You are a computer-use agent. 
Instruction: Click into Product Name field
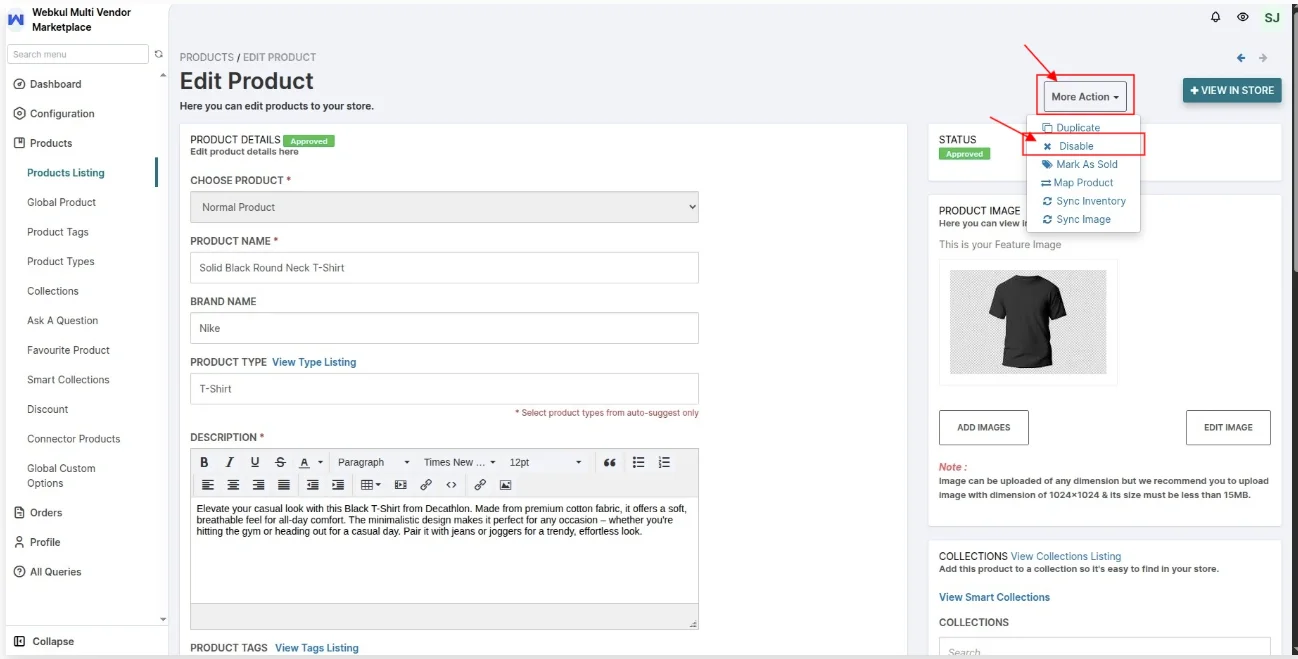(444, 268)
